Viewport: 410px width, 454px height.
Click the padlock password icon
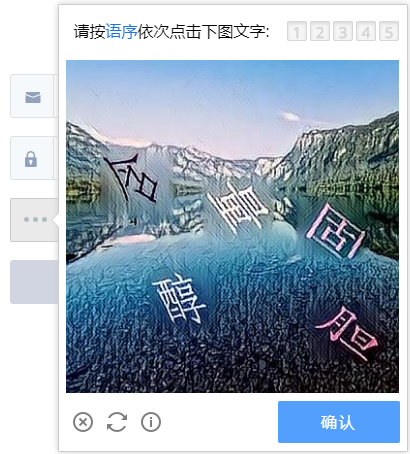click(x=31, y=159)
